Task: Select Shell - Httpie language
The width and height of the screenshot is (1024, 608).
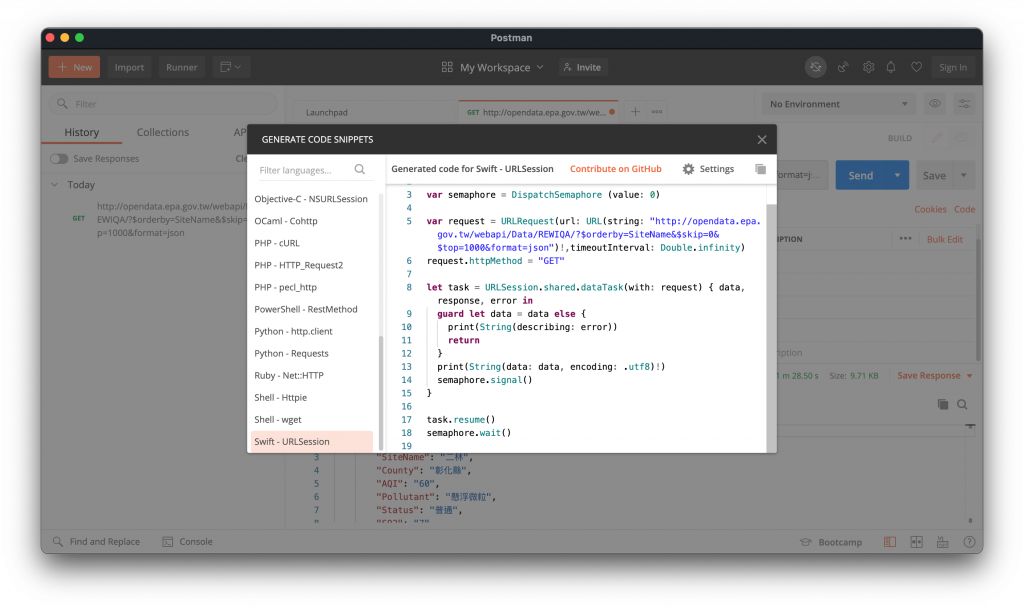Action: (x=311, y=398)
